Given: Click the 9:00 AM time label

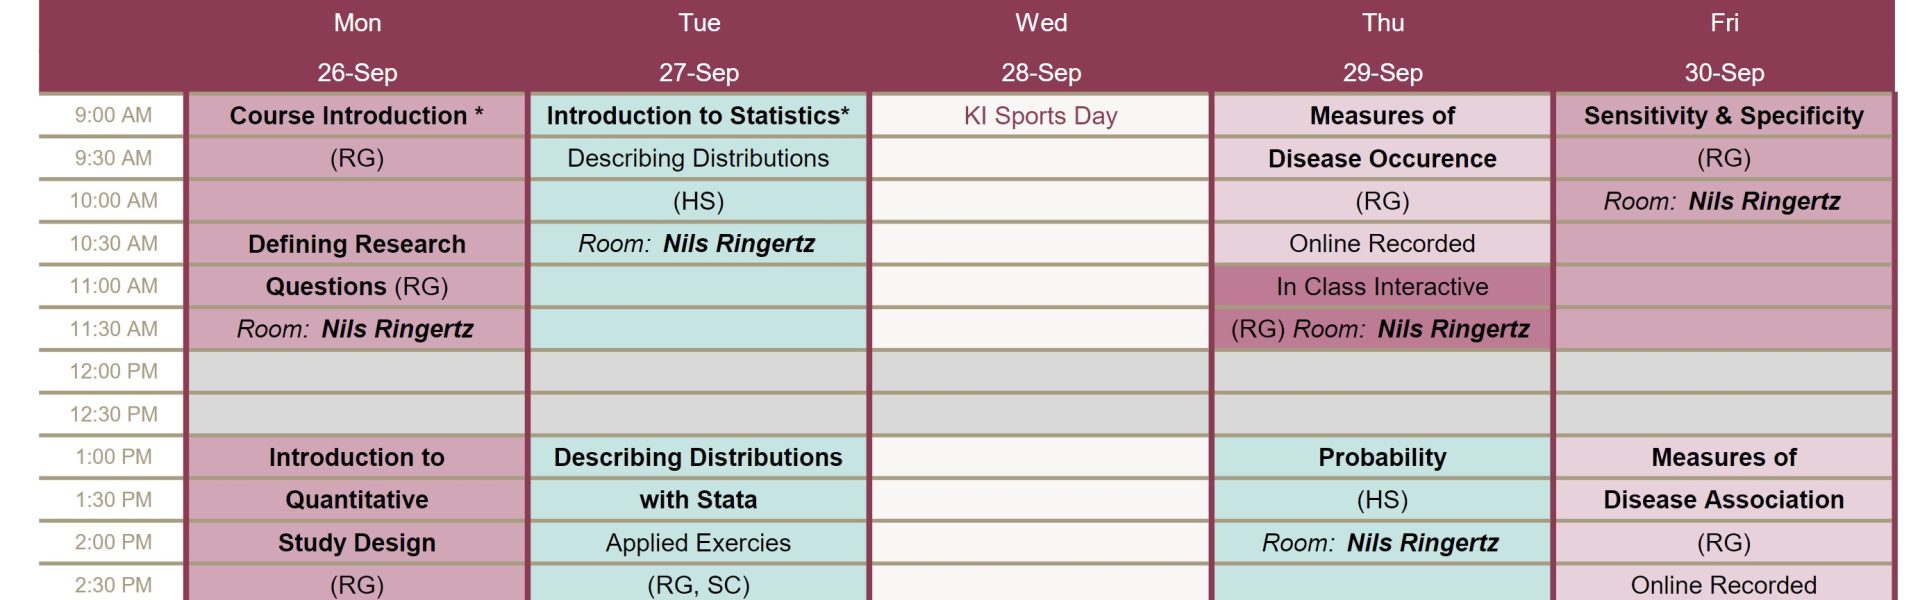Looking at the screenshot, I should coord(113,115).
